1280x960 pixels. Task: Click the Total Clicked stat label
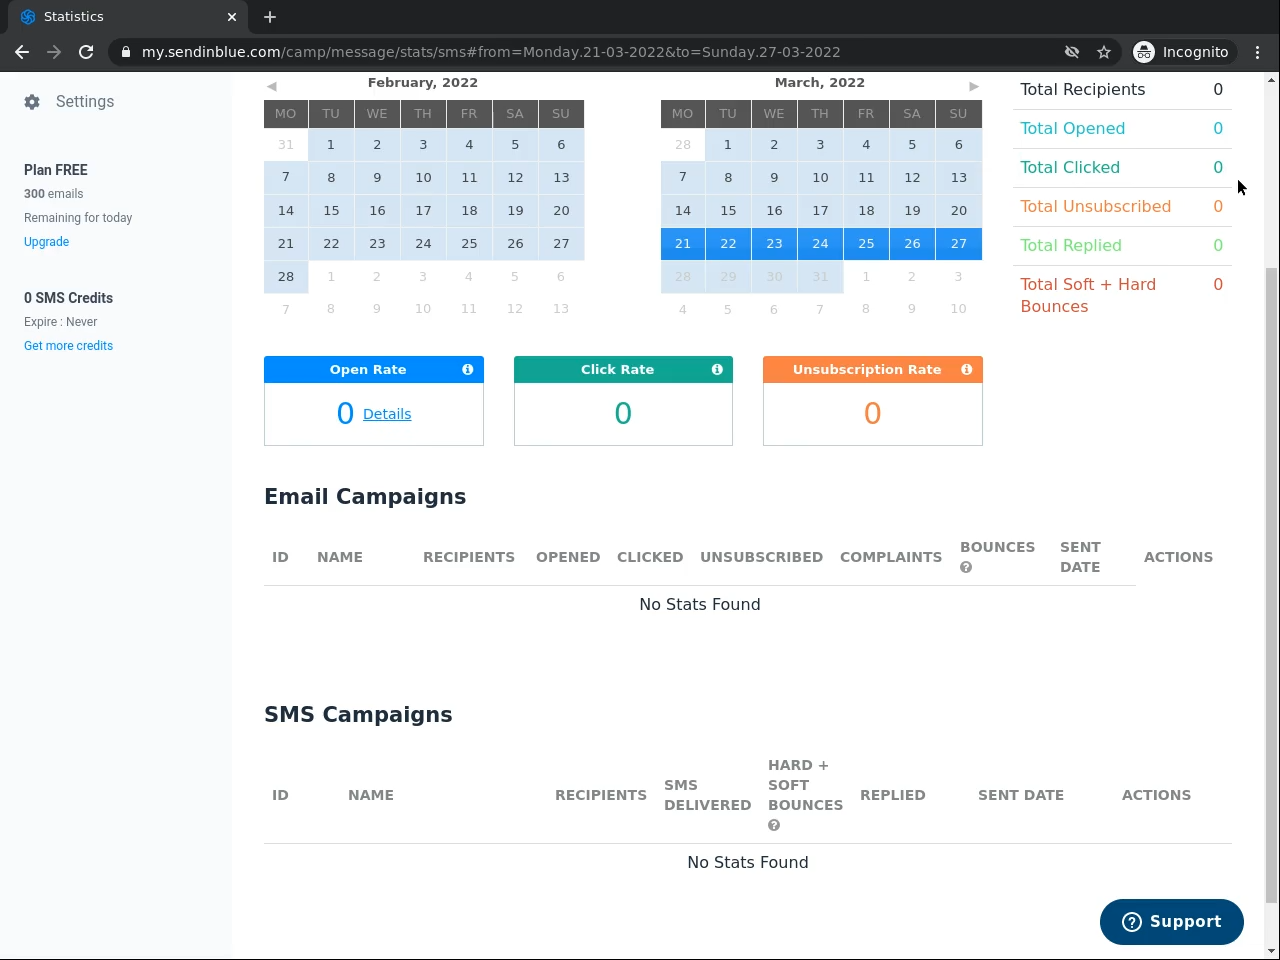(1070, 168)
